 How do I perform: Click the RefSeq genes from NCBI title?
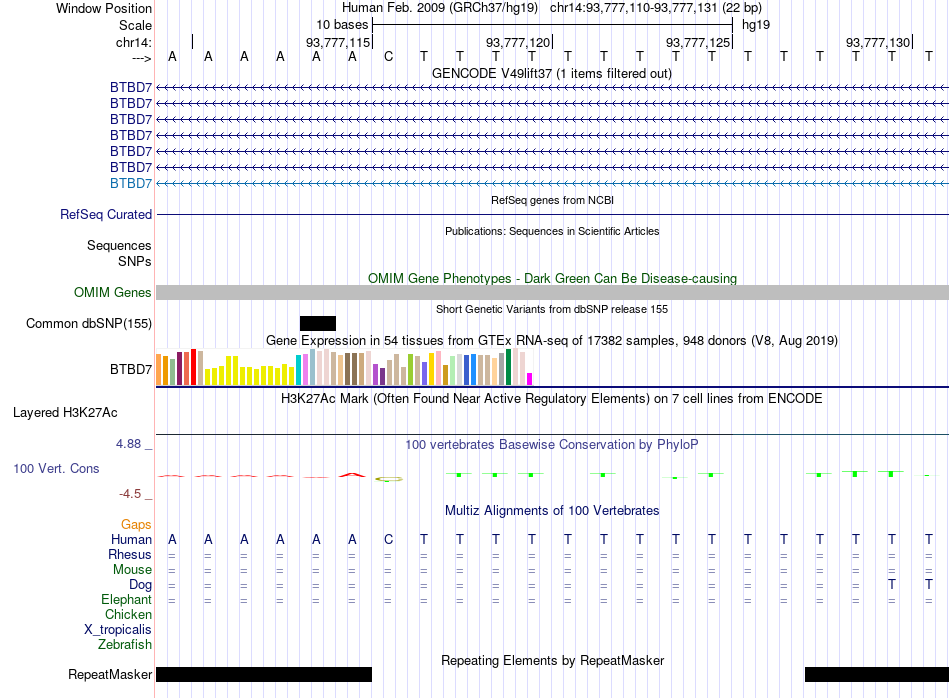point(552,200)
